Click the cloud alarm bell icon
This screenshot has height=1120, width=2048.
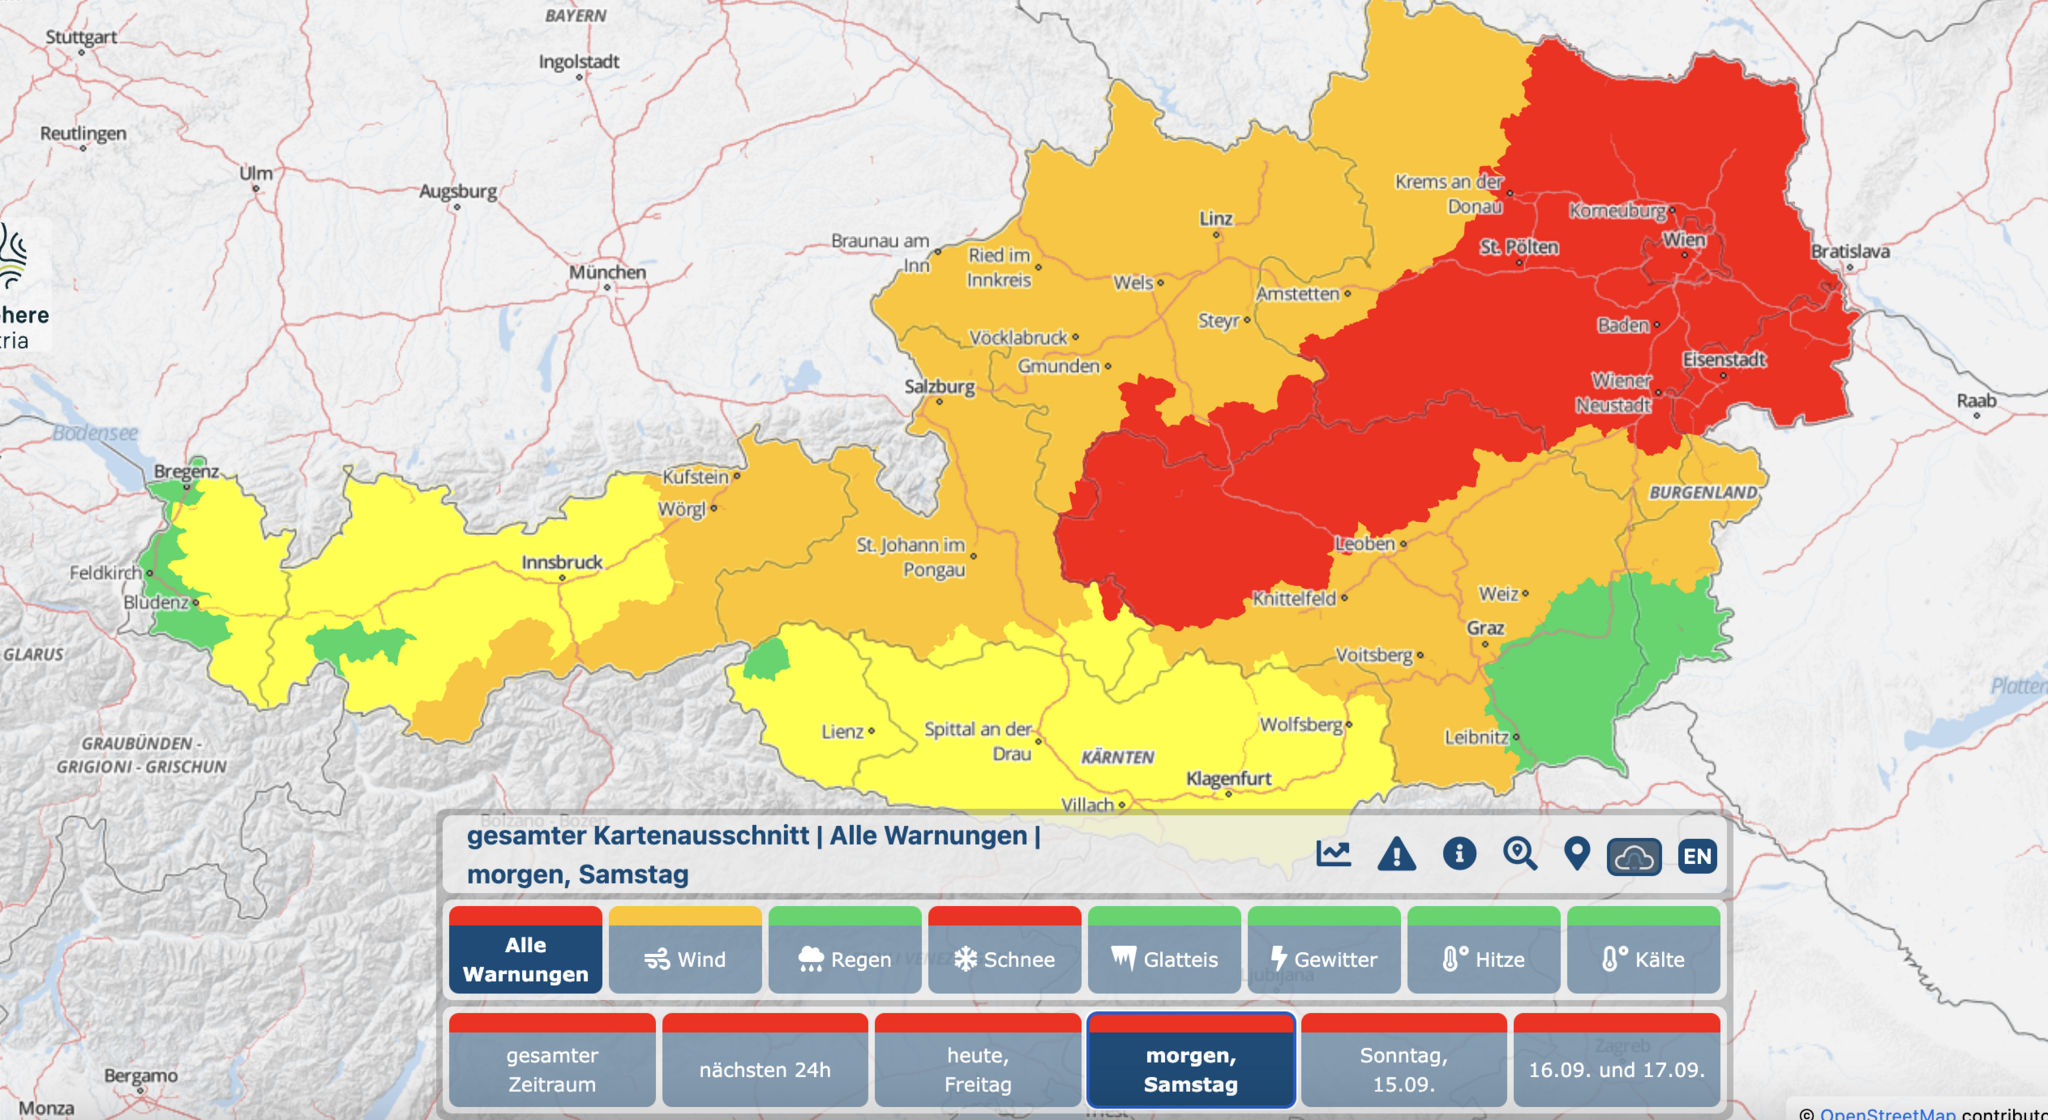tap(1634, 857)
